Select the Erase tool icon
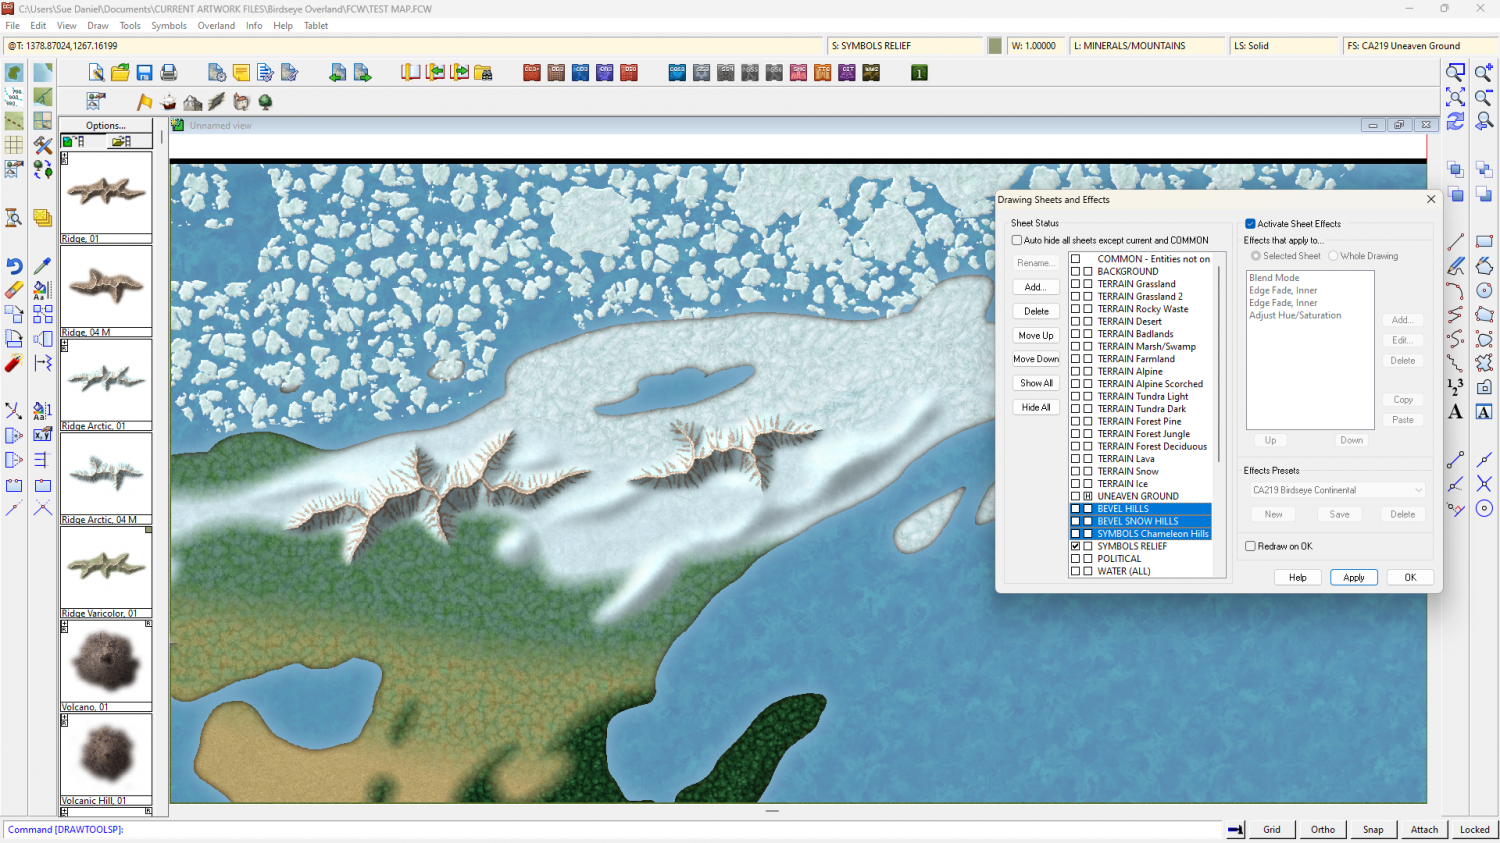The image size is (1500, 843). (x=14, y=290)
